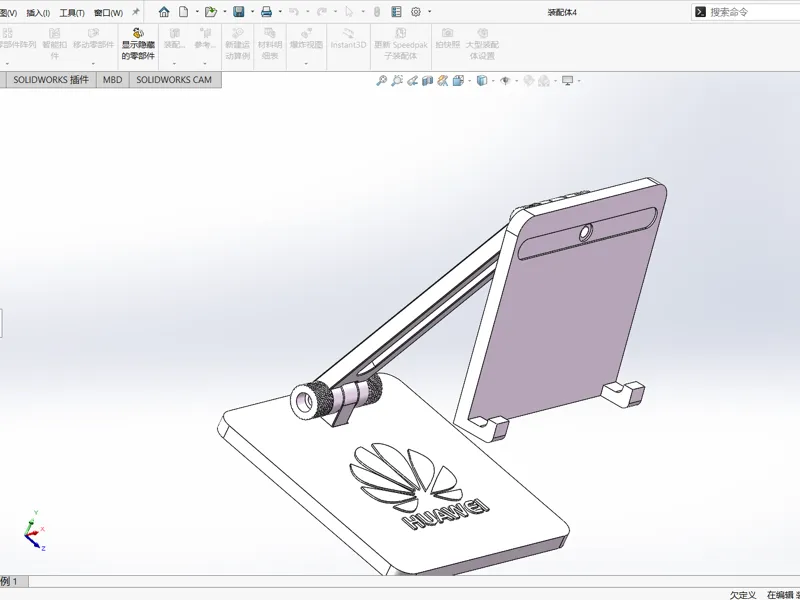Expand dropdown arrow next to New icon

pos(197,12)
